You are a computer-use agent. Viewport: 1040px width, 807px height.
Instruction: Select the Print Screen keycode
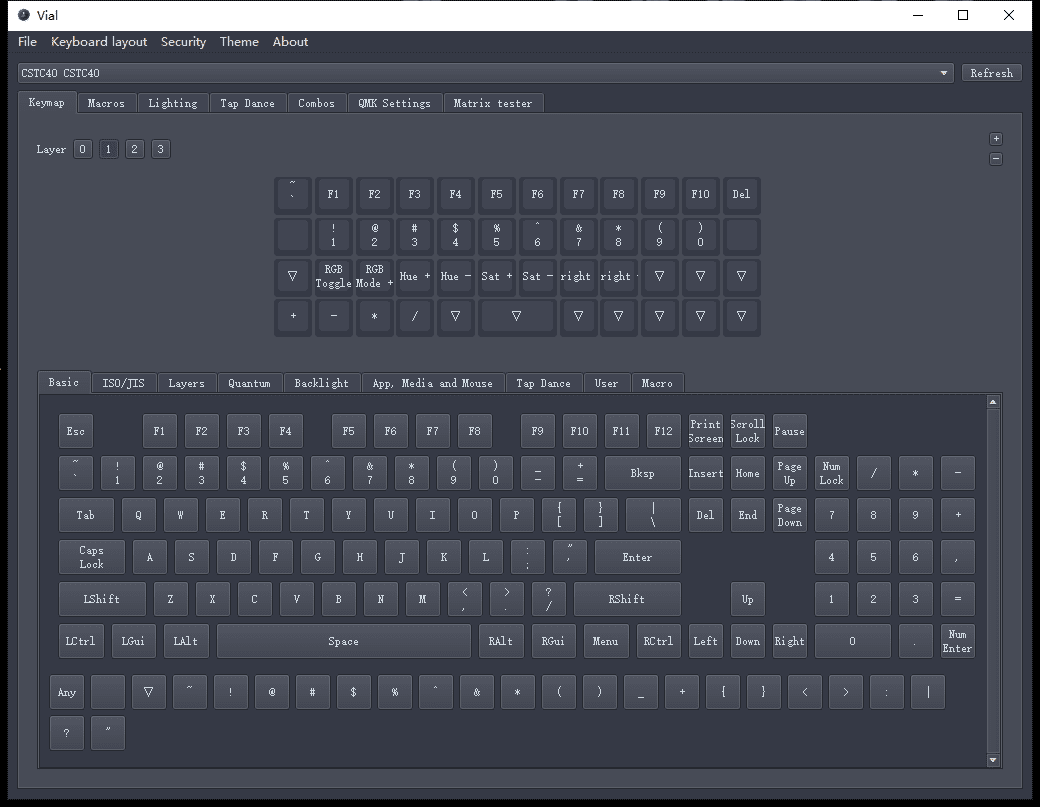(705, 430)
